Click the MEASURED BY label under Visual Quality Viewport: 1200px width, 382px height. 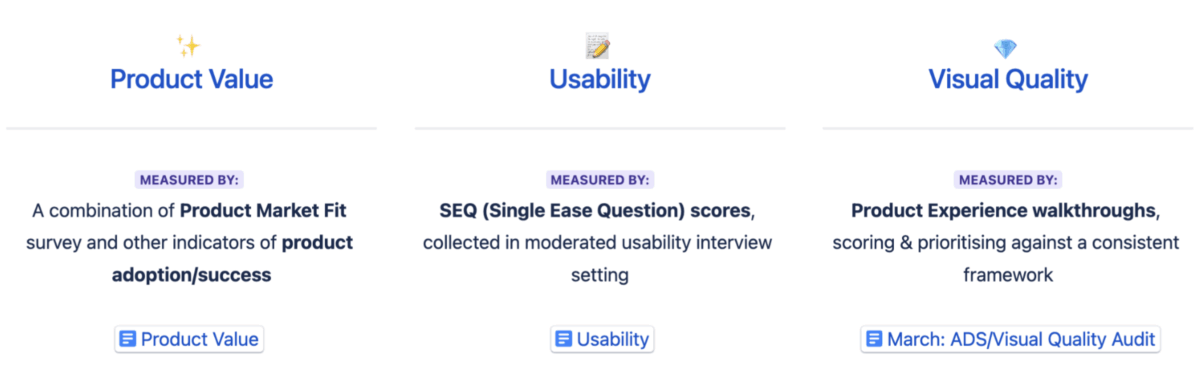click(x=1008, y=180)
